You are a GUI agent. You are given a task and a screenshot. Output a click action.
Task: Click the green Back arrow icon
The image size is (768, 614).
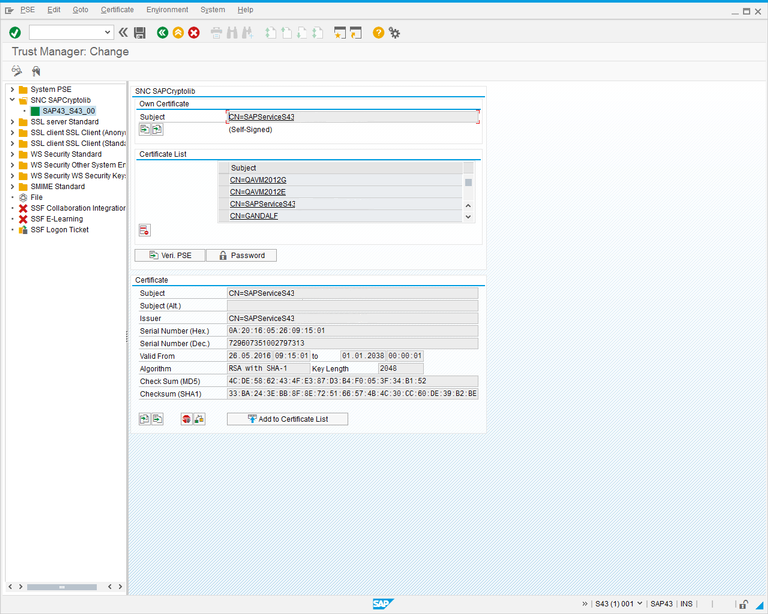click(162, 33)
